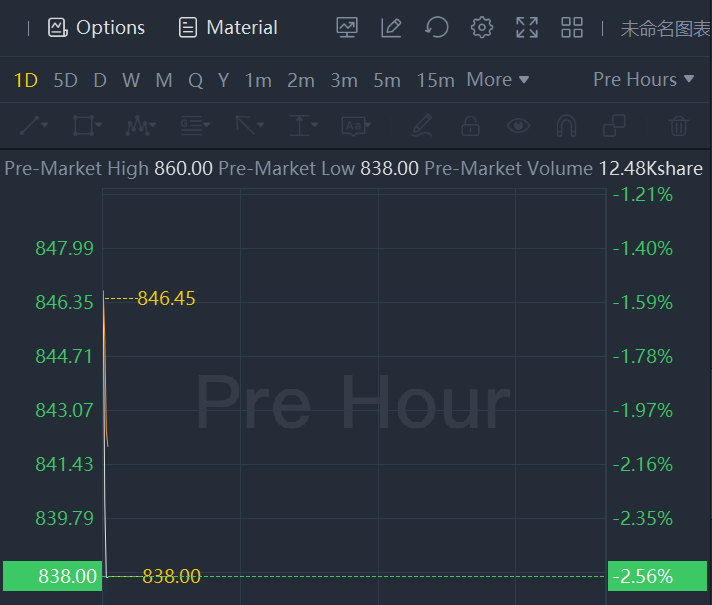Select the brush drawing tool

click(x=421, y=126)
